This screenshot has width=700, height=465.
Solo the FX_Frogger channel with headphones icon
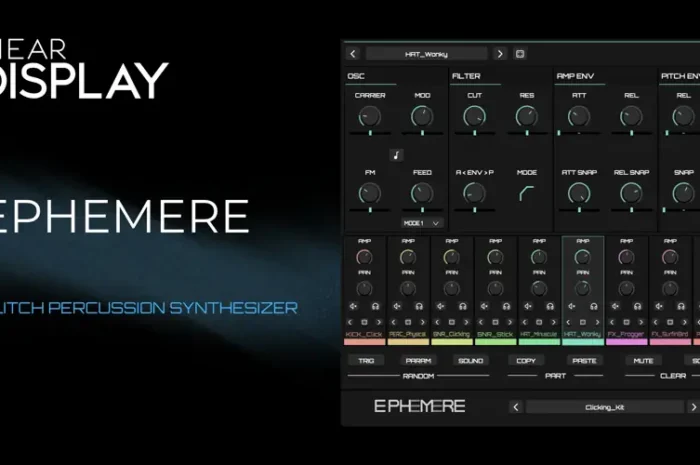(638, 306)
